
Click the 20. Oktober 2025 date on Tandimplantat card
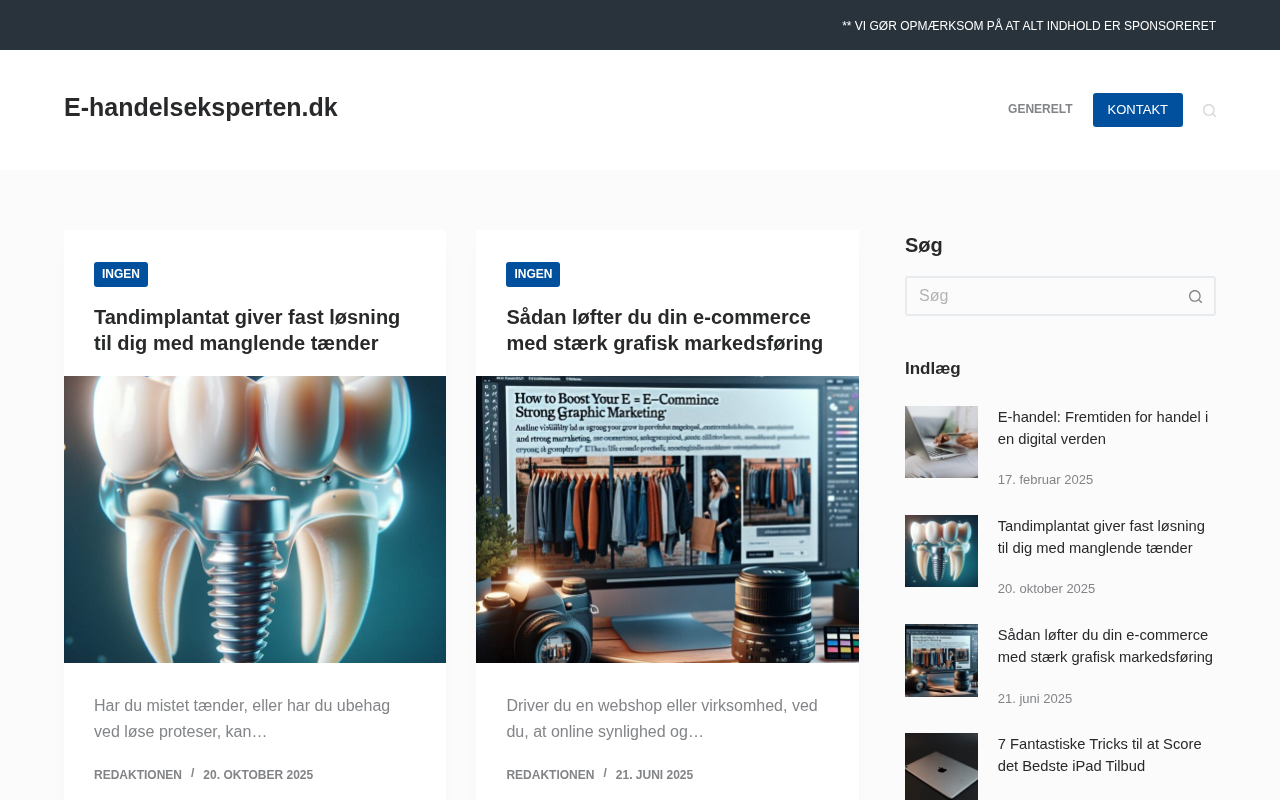point(258,775)
